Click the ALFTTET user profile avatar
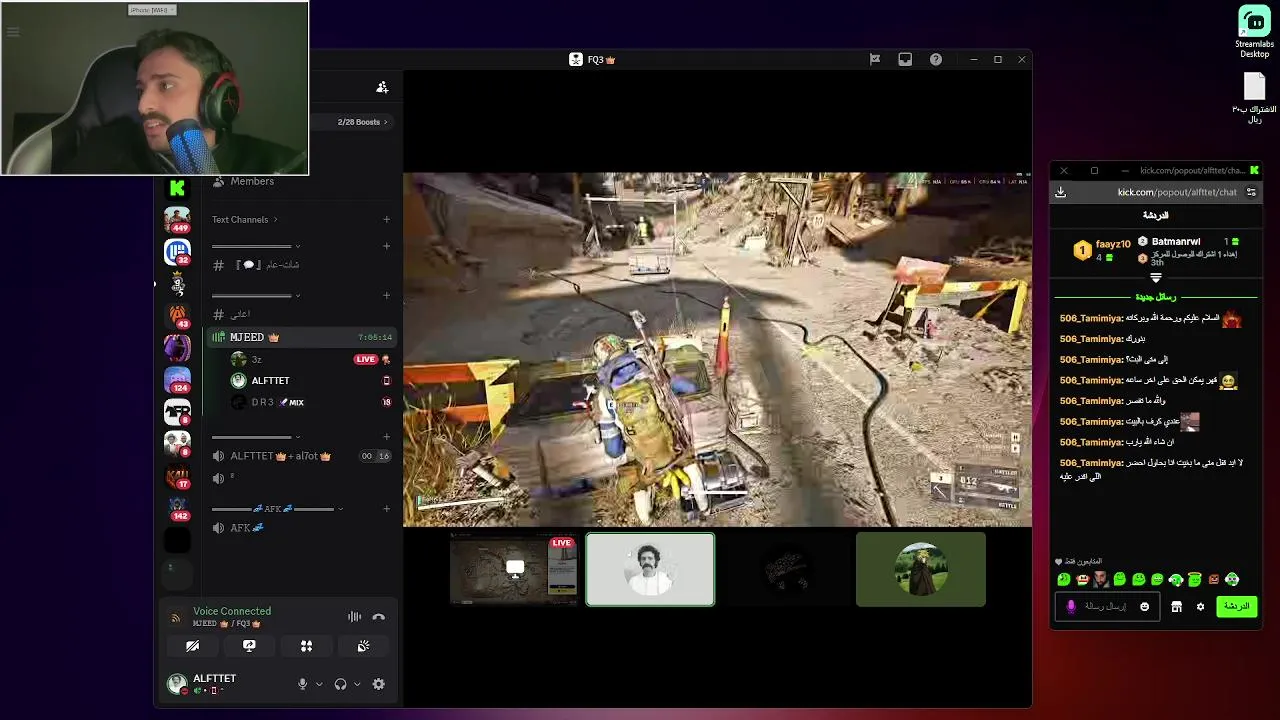The width and height of the screenshot is (1280, 720). (x=177, y=683)
